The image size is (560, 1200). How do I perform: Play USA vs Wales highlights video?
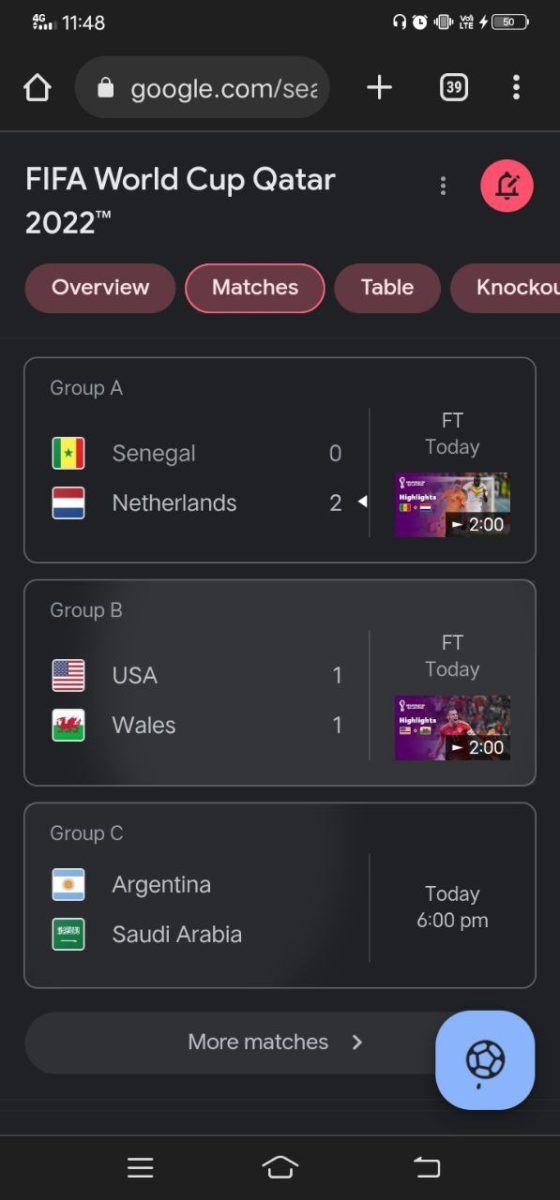click(x=452, y=728)
